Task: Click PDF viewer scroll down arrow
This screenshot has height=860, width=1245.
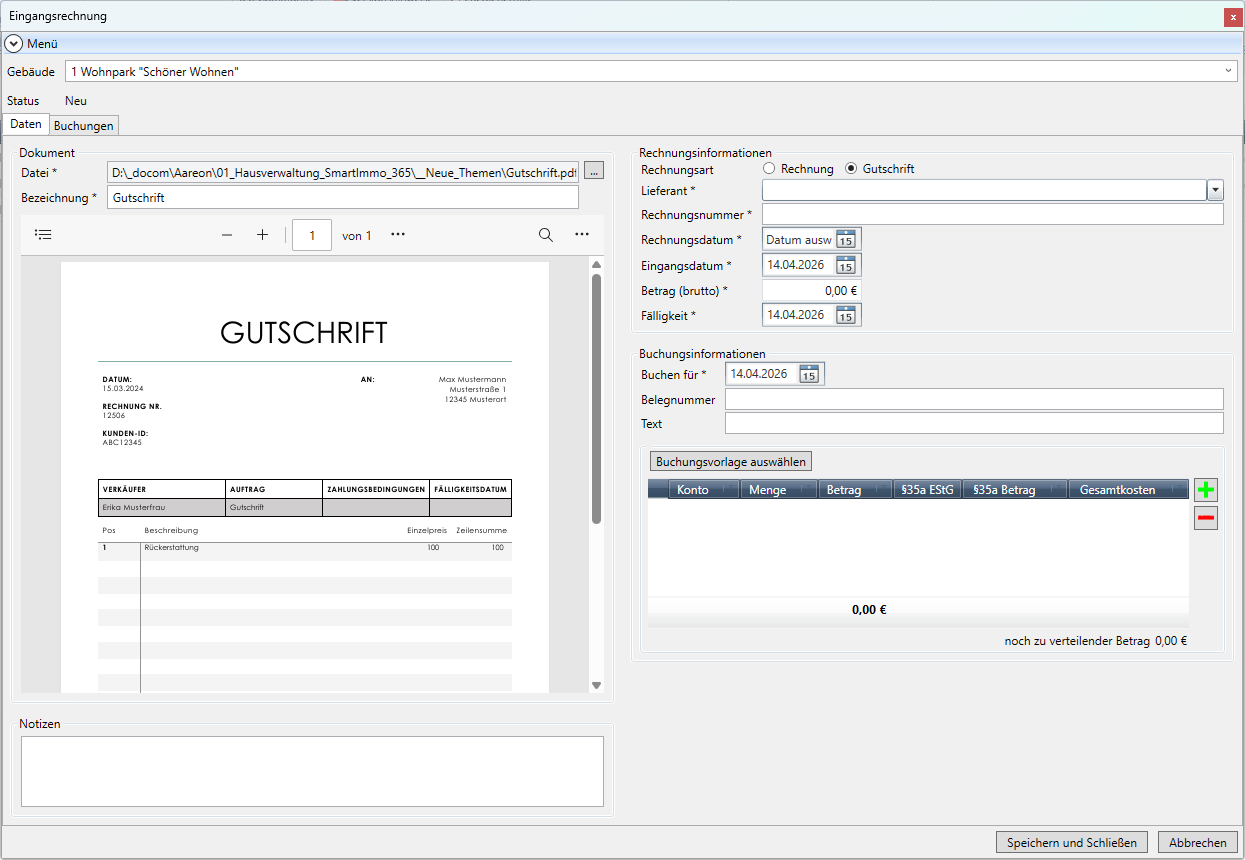Action: (597, 685)
